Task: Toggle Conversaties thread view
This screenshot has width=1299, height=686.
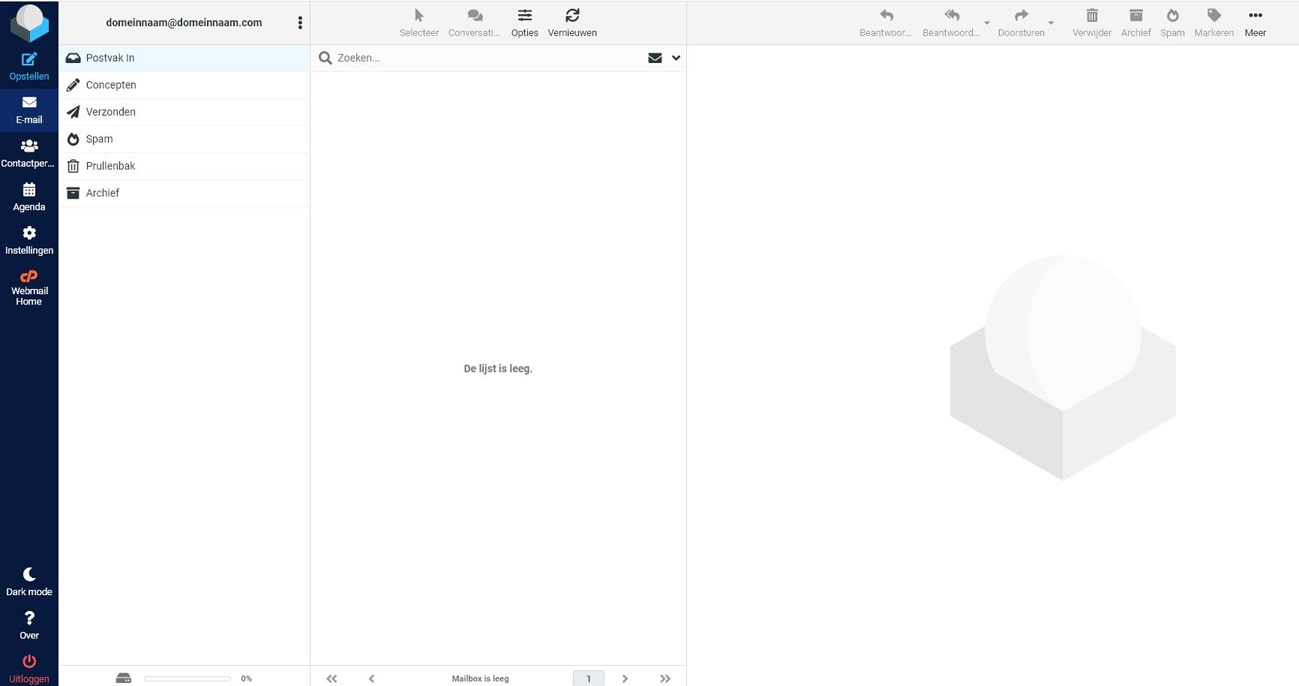Action: pyautogui.click(x=474, y=23)
